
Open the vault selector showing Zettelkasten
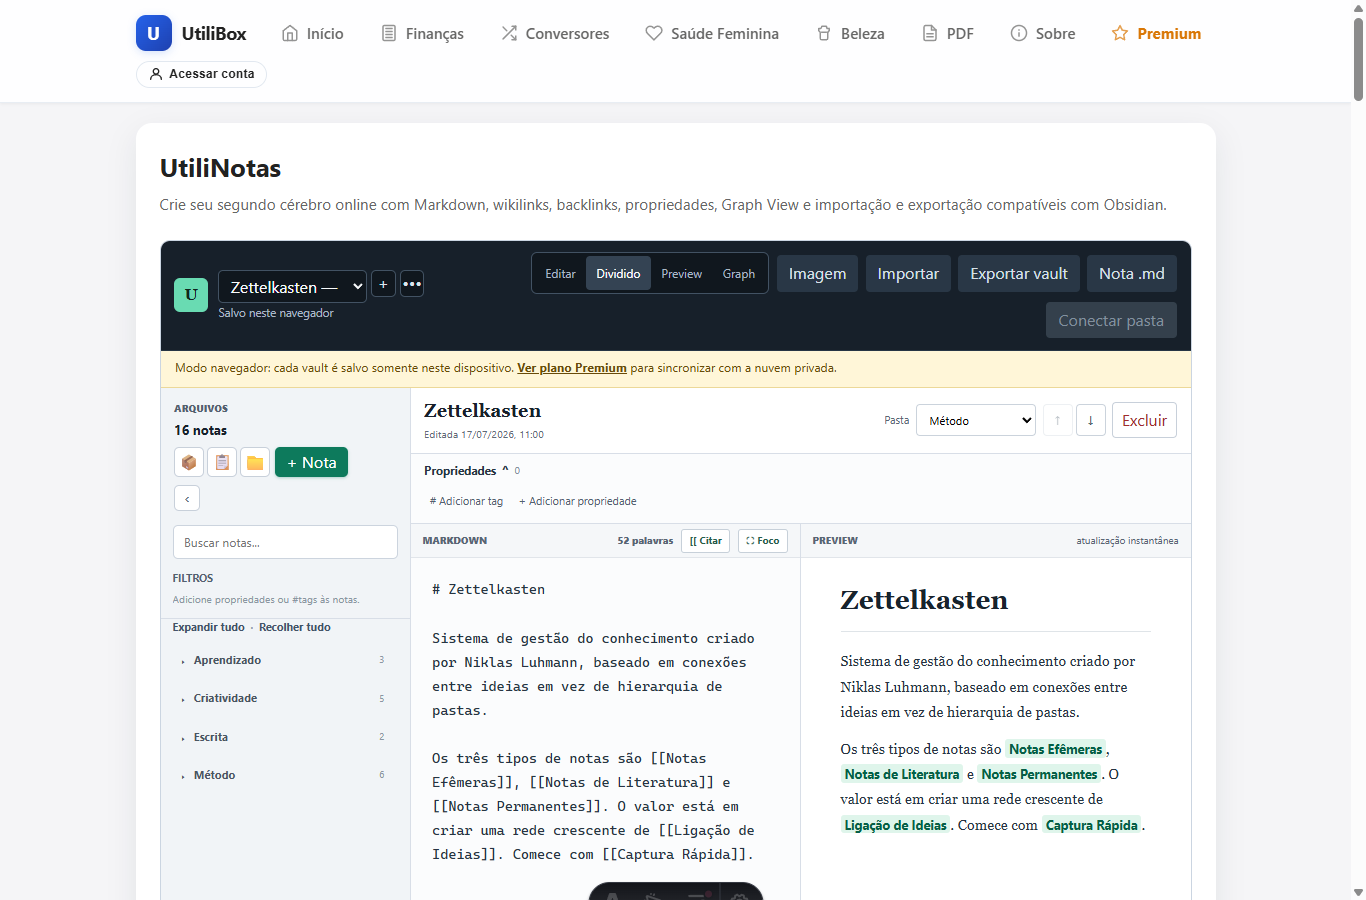pos(293,287)
